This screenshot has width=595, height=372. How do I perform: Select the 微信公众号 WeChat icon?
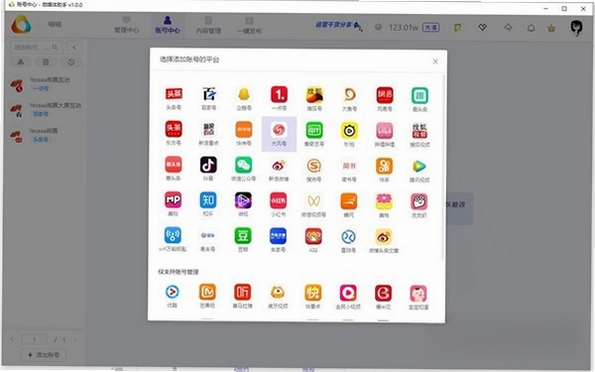point(244,165)
